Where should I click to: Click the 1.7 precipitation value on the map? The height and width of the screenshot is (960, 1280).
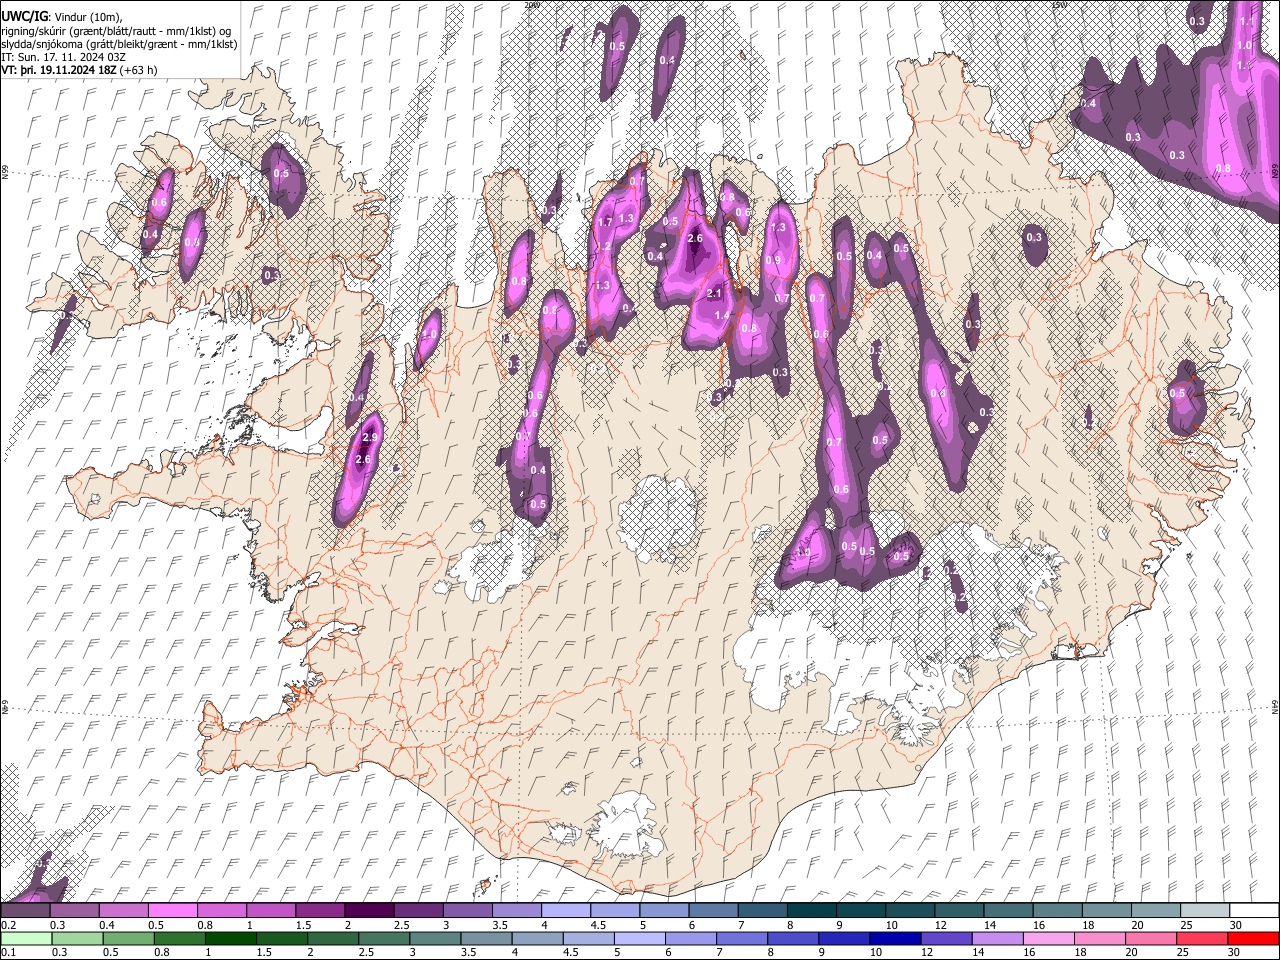[x=605, y=222]
